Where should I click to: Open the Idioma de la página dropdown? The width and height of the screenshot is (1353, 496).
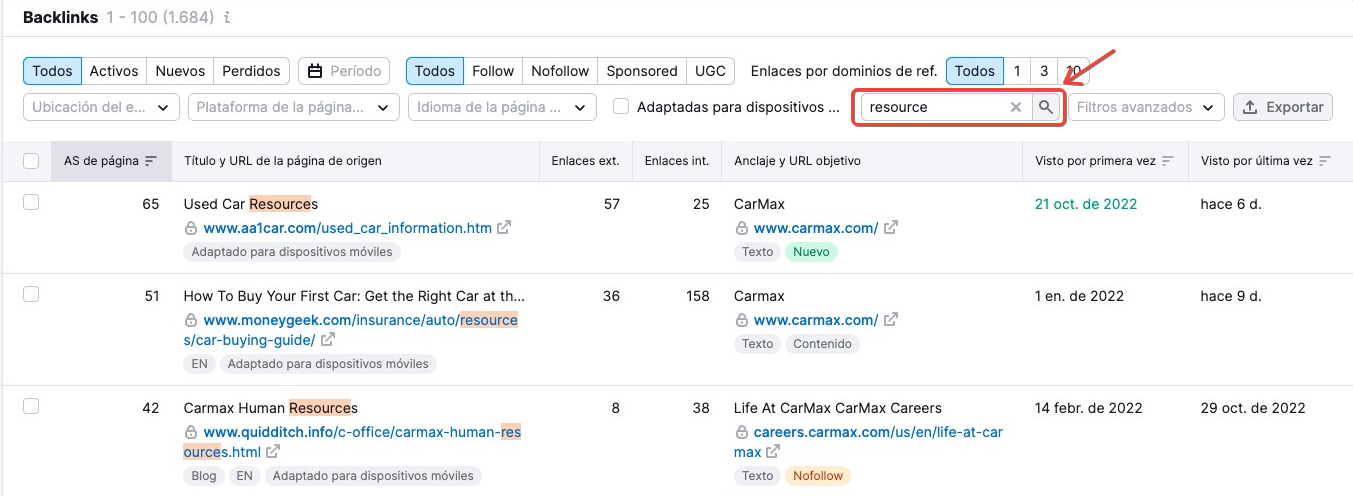[502, 107]
